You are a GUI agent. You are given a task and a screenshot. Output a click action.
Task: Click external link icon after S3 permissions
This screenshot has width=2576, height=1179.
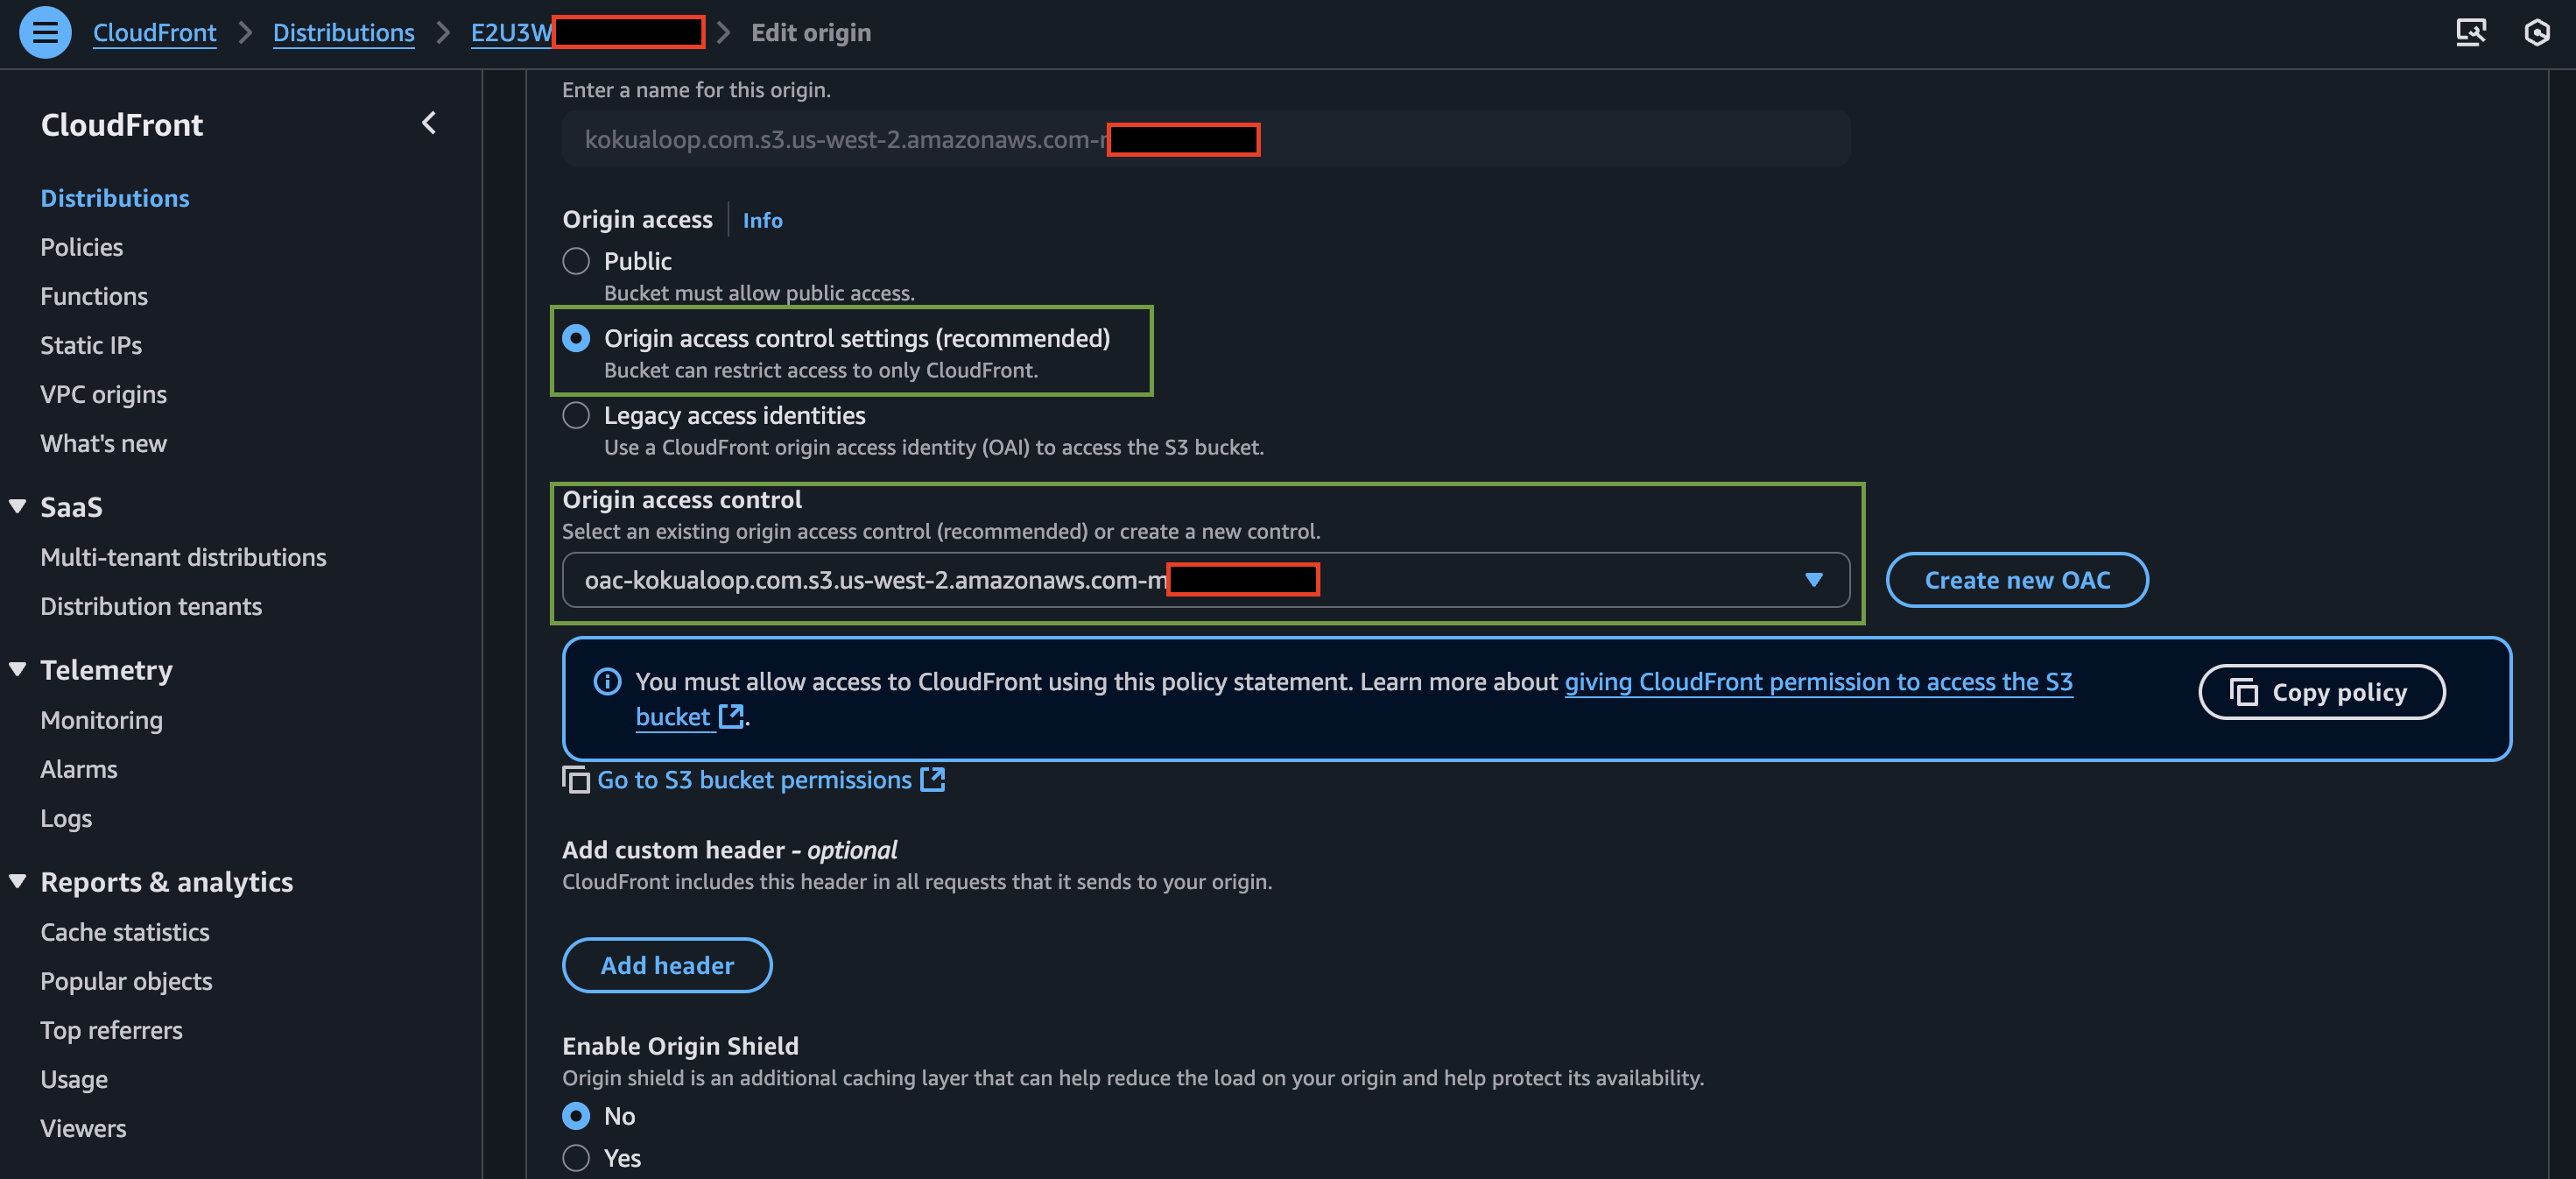tap(932, 779)
